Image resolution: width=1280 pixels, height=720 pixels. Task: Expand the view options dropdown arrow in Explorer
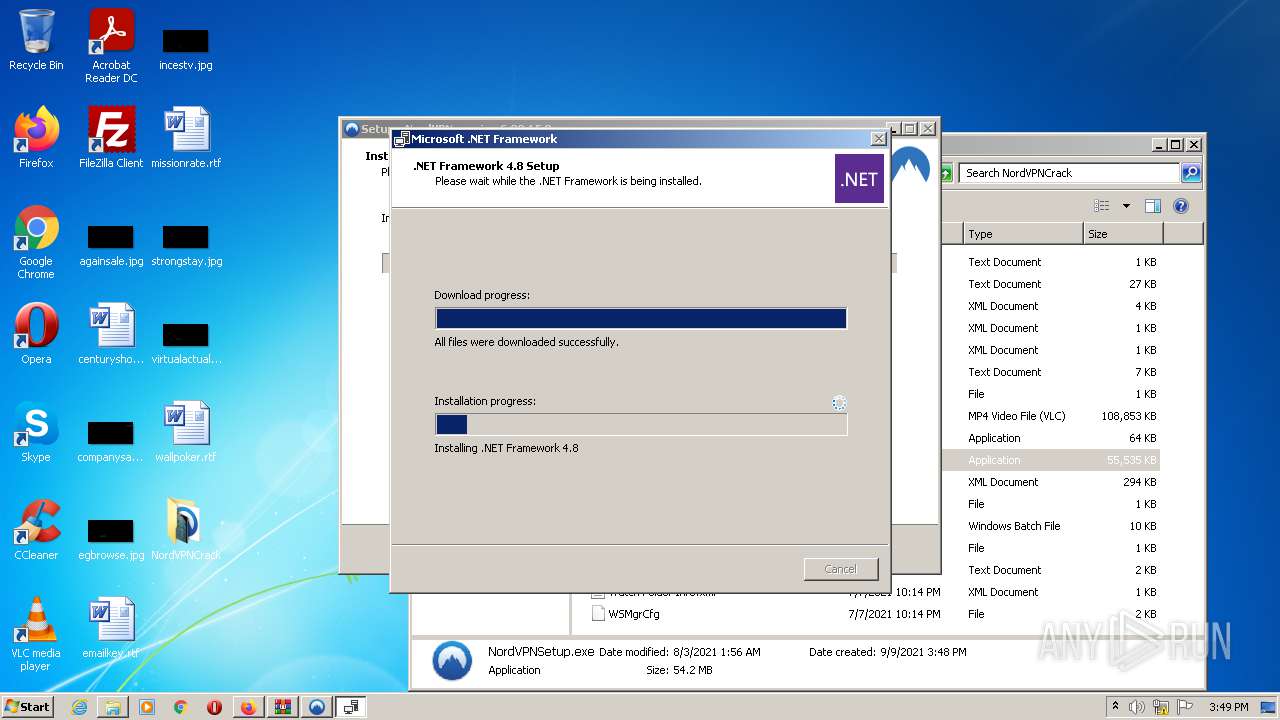point(1126,206)
